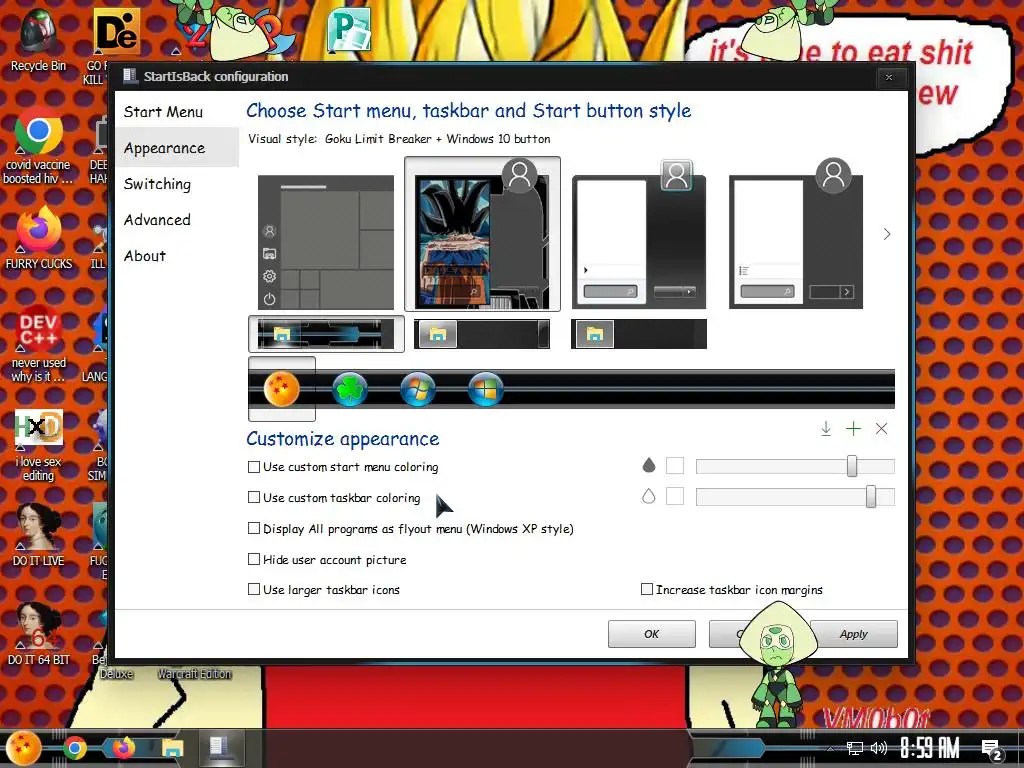This screenshot has width=1024, height=768.
Task: Click the 8:59 AM taskbar clock
Action: (929, 748)
